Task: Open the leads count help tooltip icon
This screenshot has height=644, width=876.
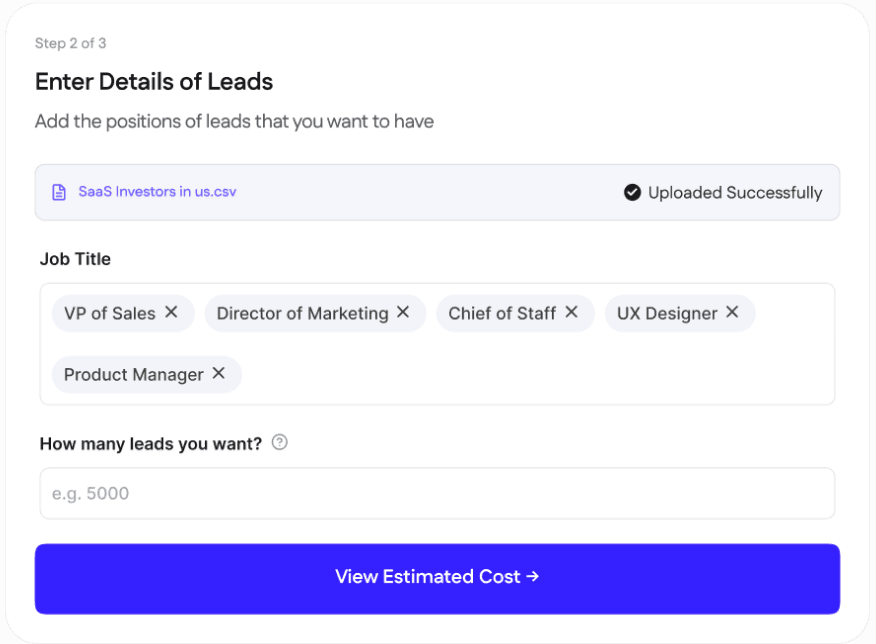Action: pyautogui.click(x=280, y=442)
